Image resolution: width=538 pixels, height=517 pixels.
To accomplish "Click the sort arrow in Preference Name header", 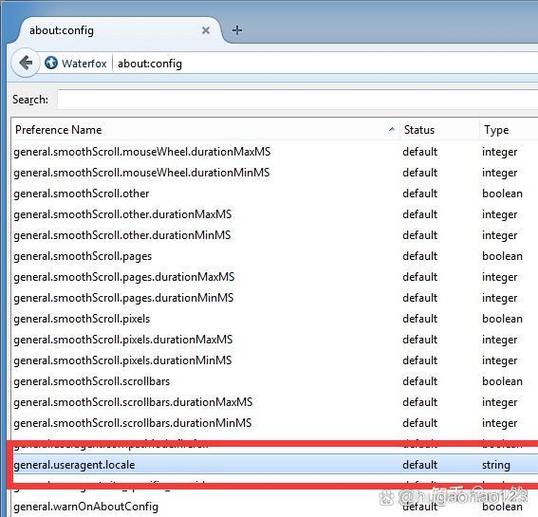I will point(391,129).
